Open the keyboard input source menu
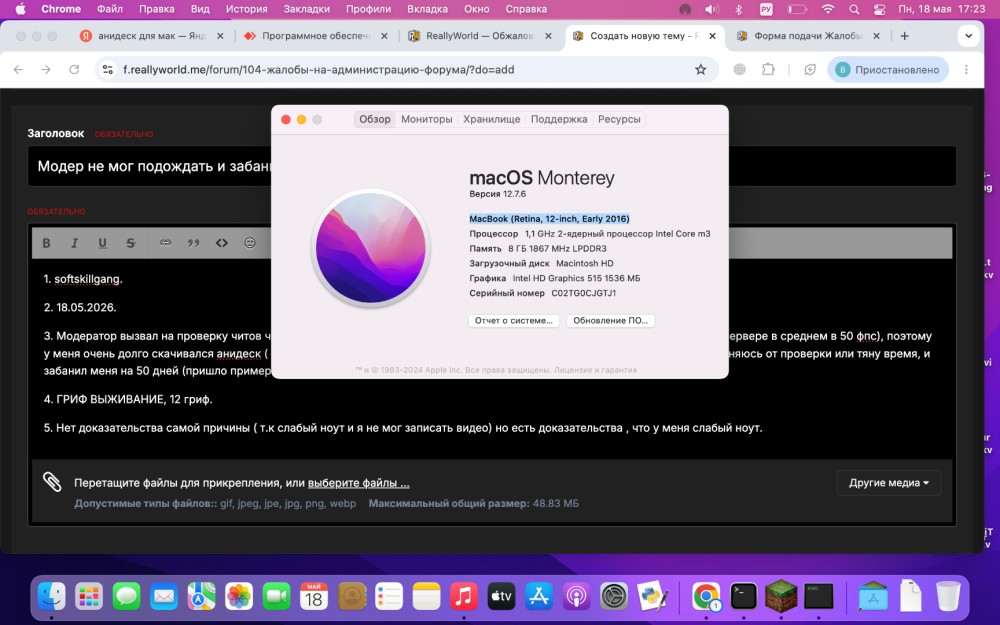Image resolution: width=1000 pixels, height=625 pixels. (766, 9)
